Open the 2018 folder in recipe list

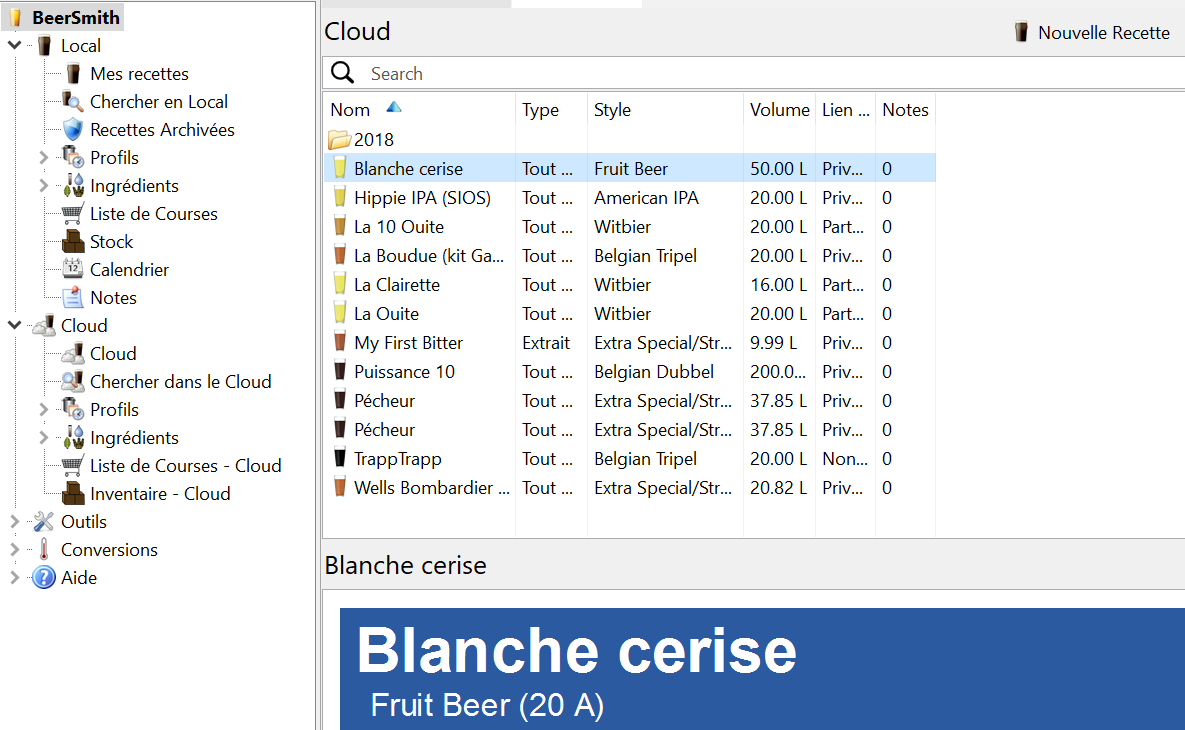(x=373, y=140)
